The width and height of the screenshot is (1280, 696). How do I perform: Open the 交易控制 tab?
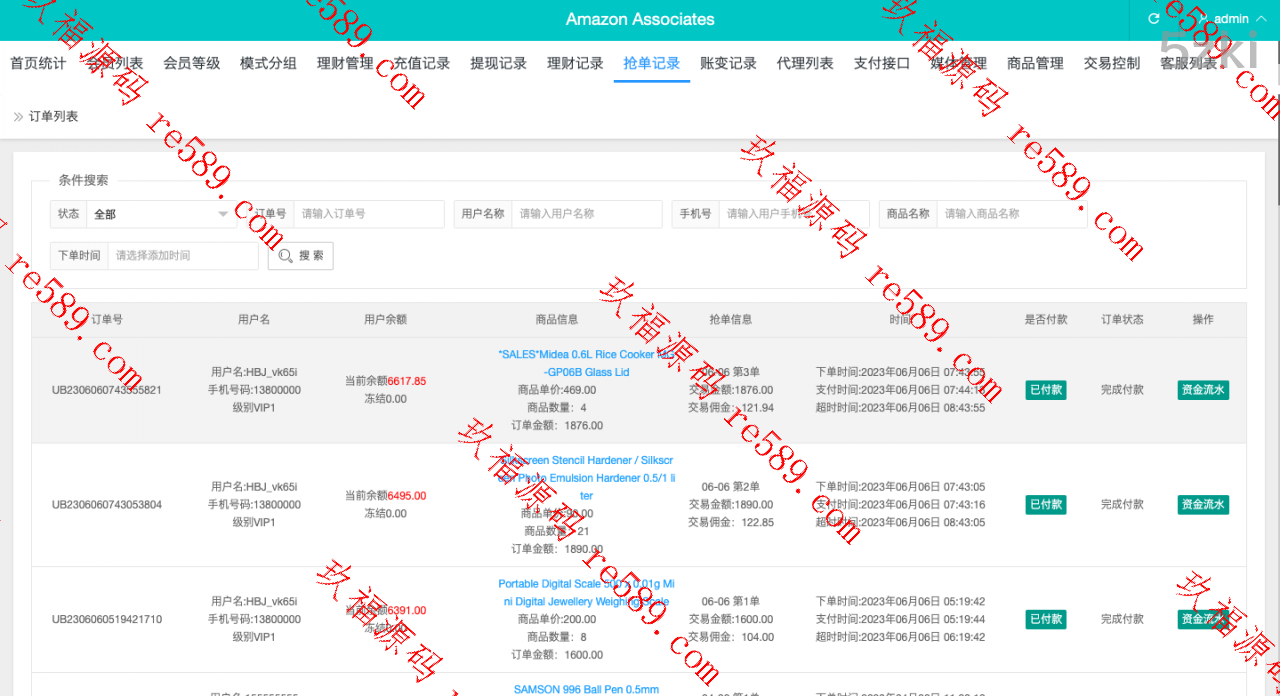tap(1111, 63)
